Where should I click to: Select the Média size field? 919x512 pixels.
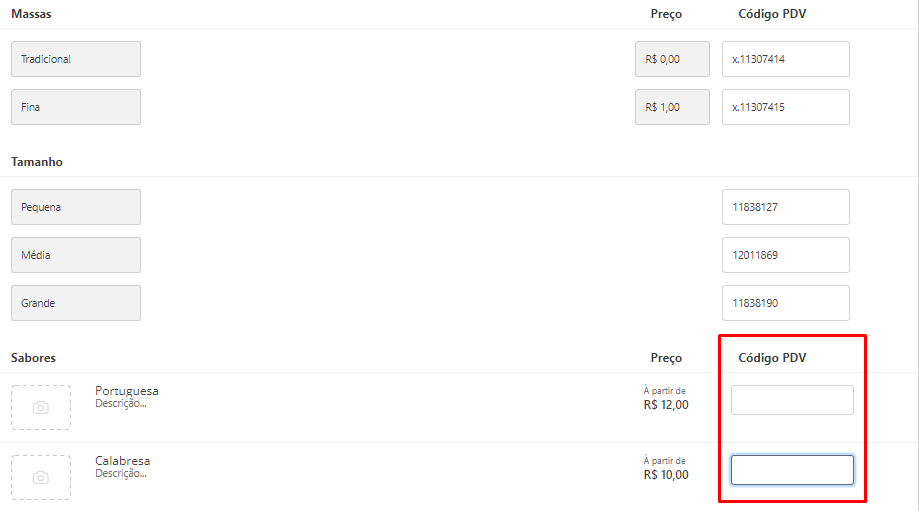coord(76,255)
